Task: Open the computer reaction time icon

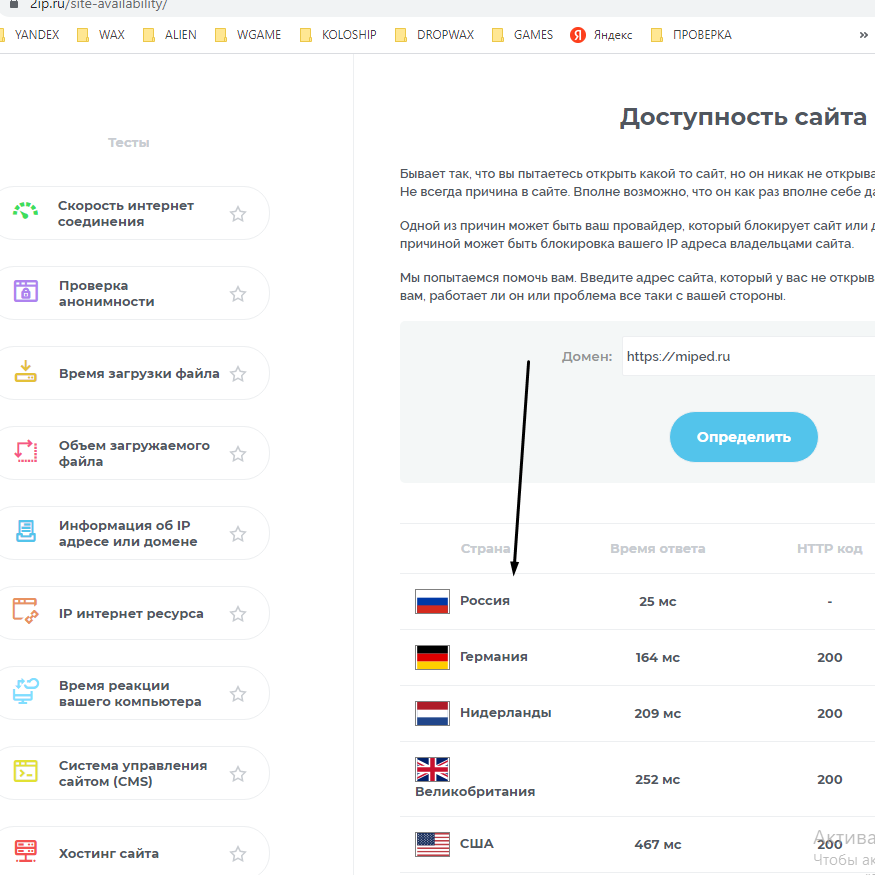Action: pos(26,691)
